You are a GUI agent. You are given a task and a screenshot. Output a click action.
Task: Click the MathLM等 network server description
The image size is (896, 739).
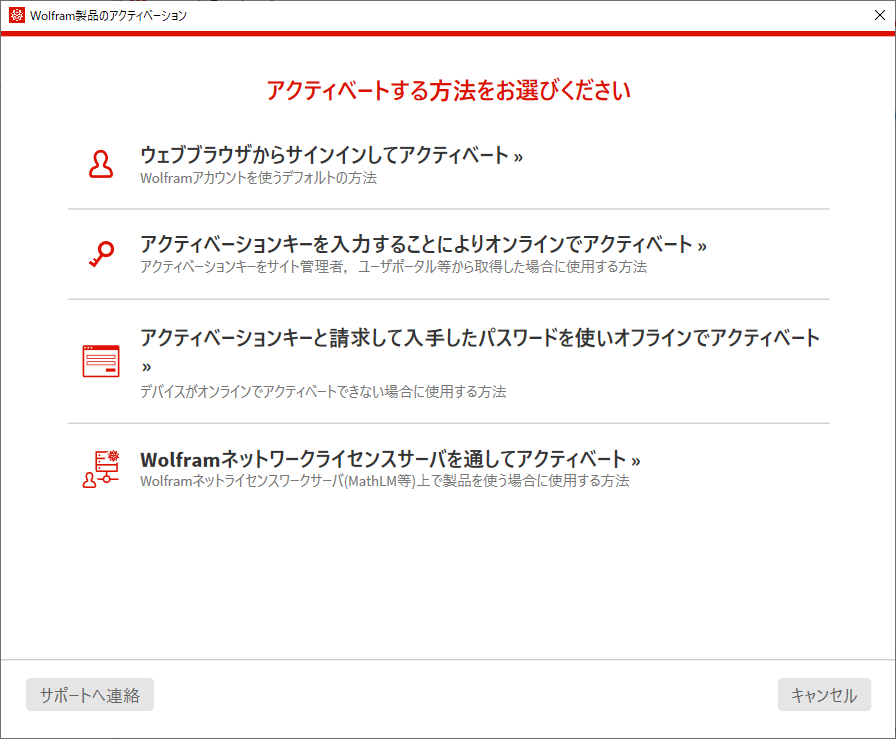(x=385, y=481)
